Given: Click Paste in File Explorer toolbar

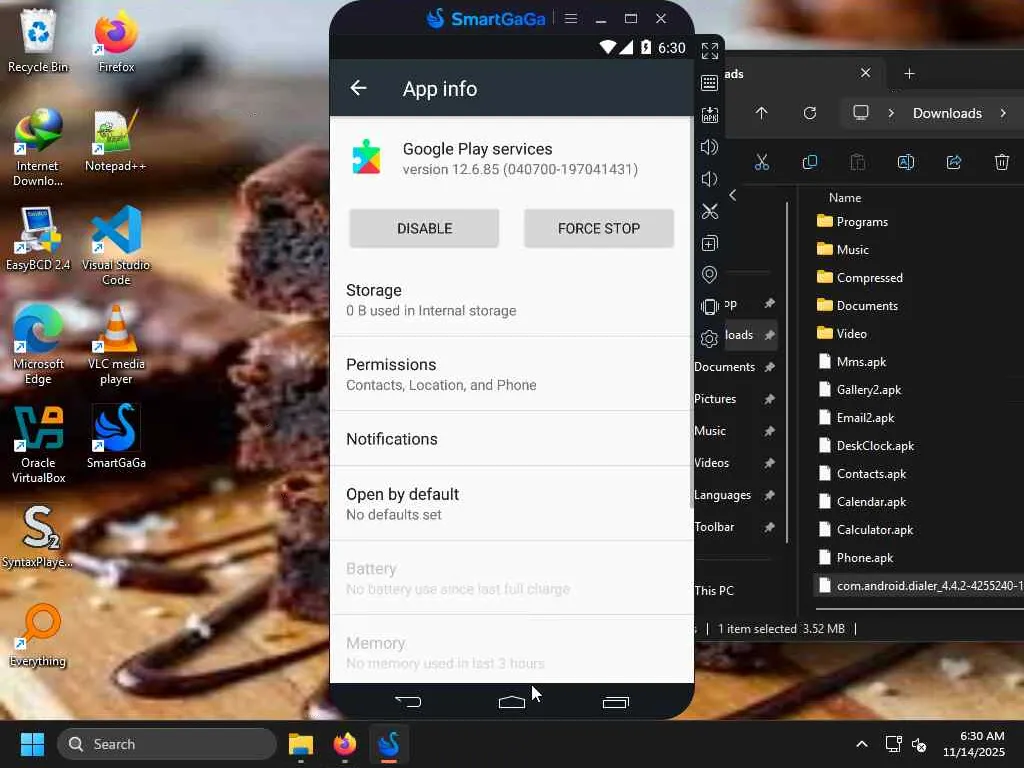Looking at the screenshot, I should [857, 162].
